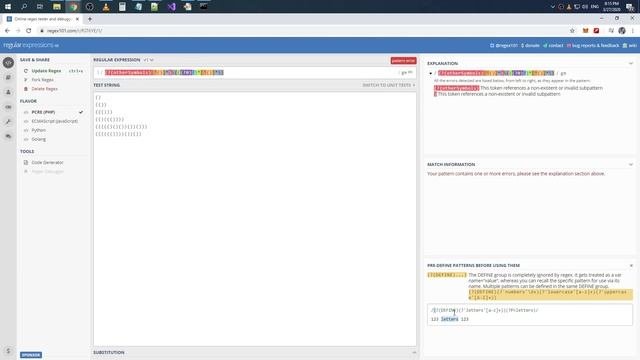
Task: Click Update Regex
Action: click(46, 71)
